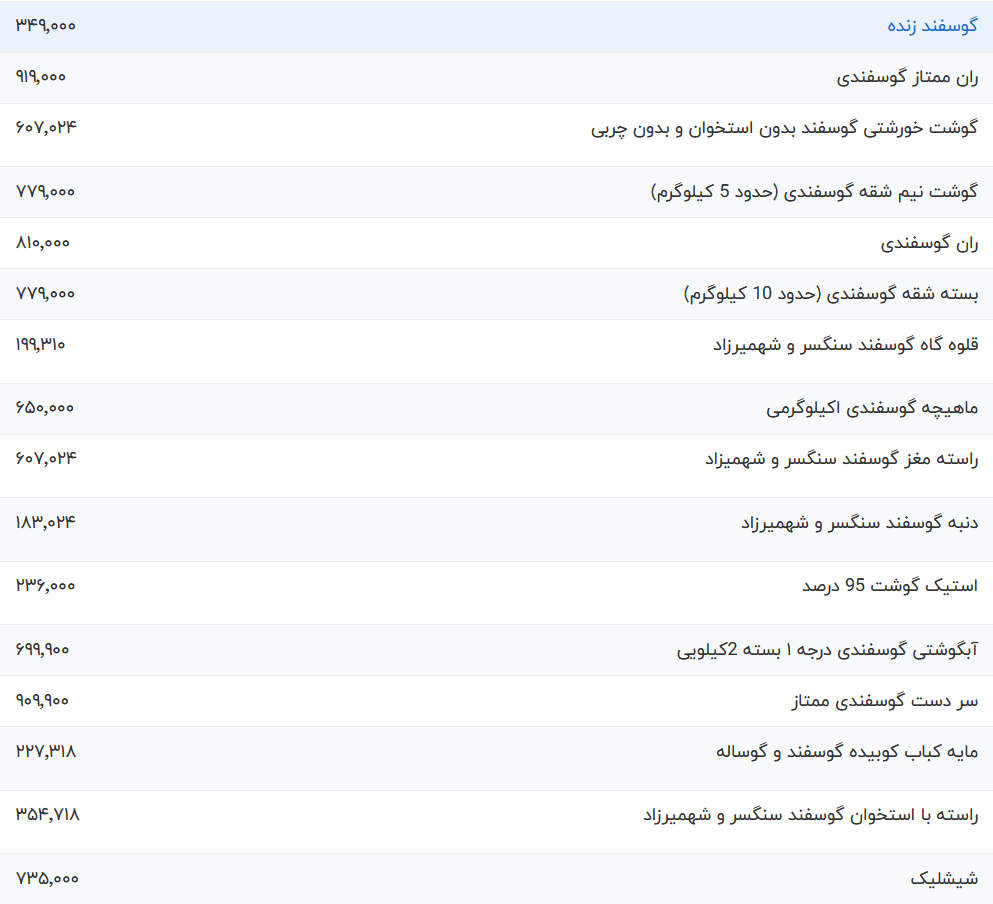Click the price ۷۷۹,۰۰۰ for half-carcass
Screen dimensions: 993x904
[45, 191]
